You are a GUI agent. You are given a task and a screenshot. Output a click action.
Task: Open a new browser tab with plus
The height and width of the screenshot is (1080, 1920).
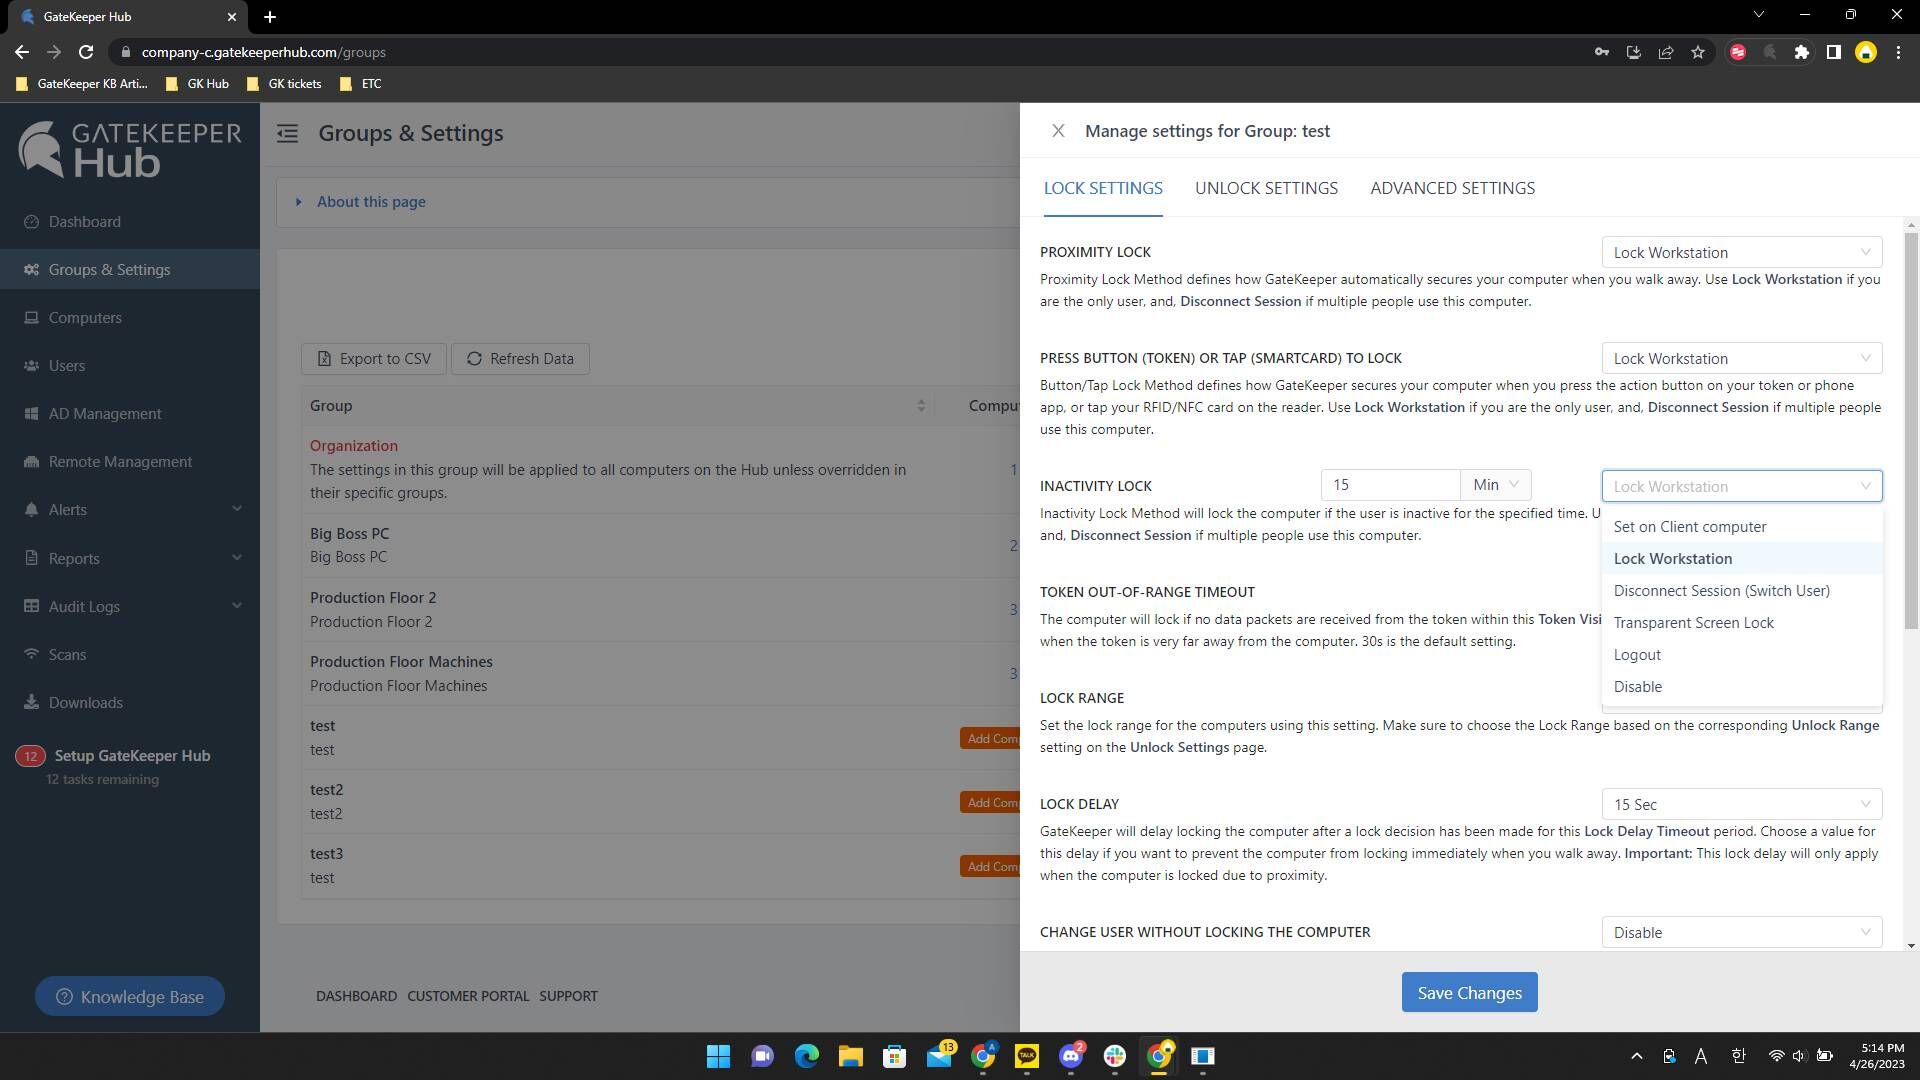270,17
